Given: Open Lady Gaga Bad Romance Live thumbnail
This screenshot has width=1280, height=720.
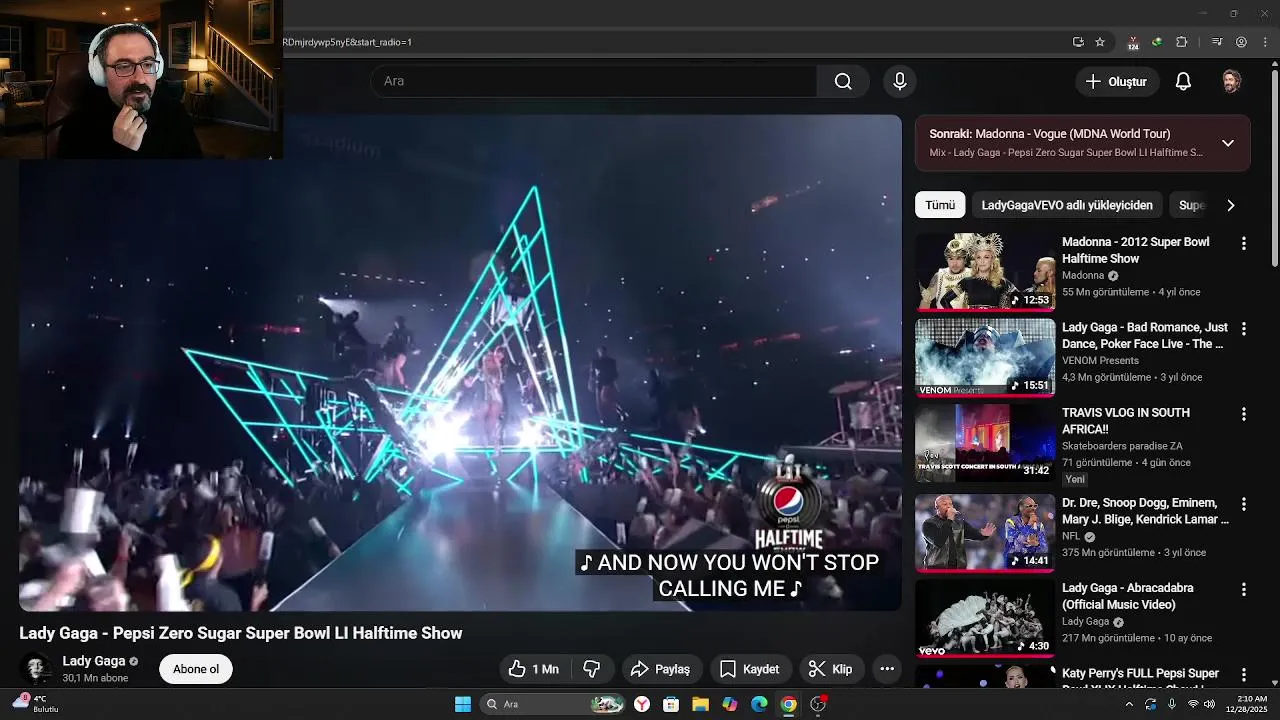Looking at the screenshot, I should click(x=985, y=357).
